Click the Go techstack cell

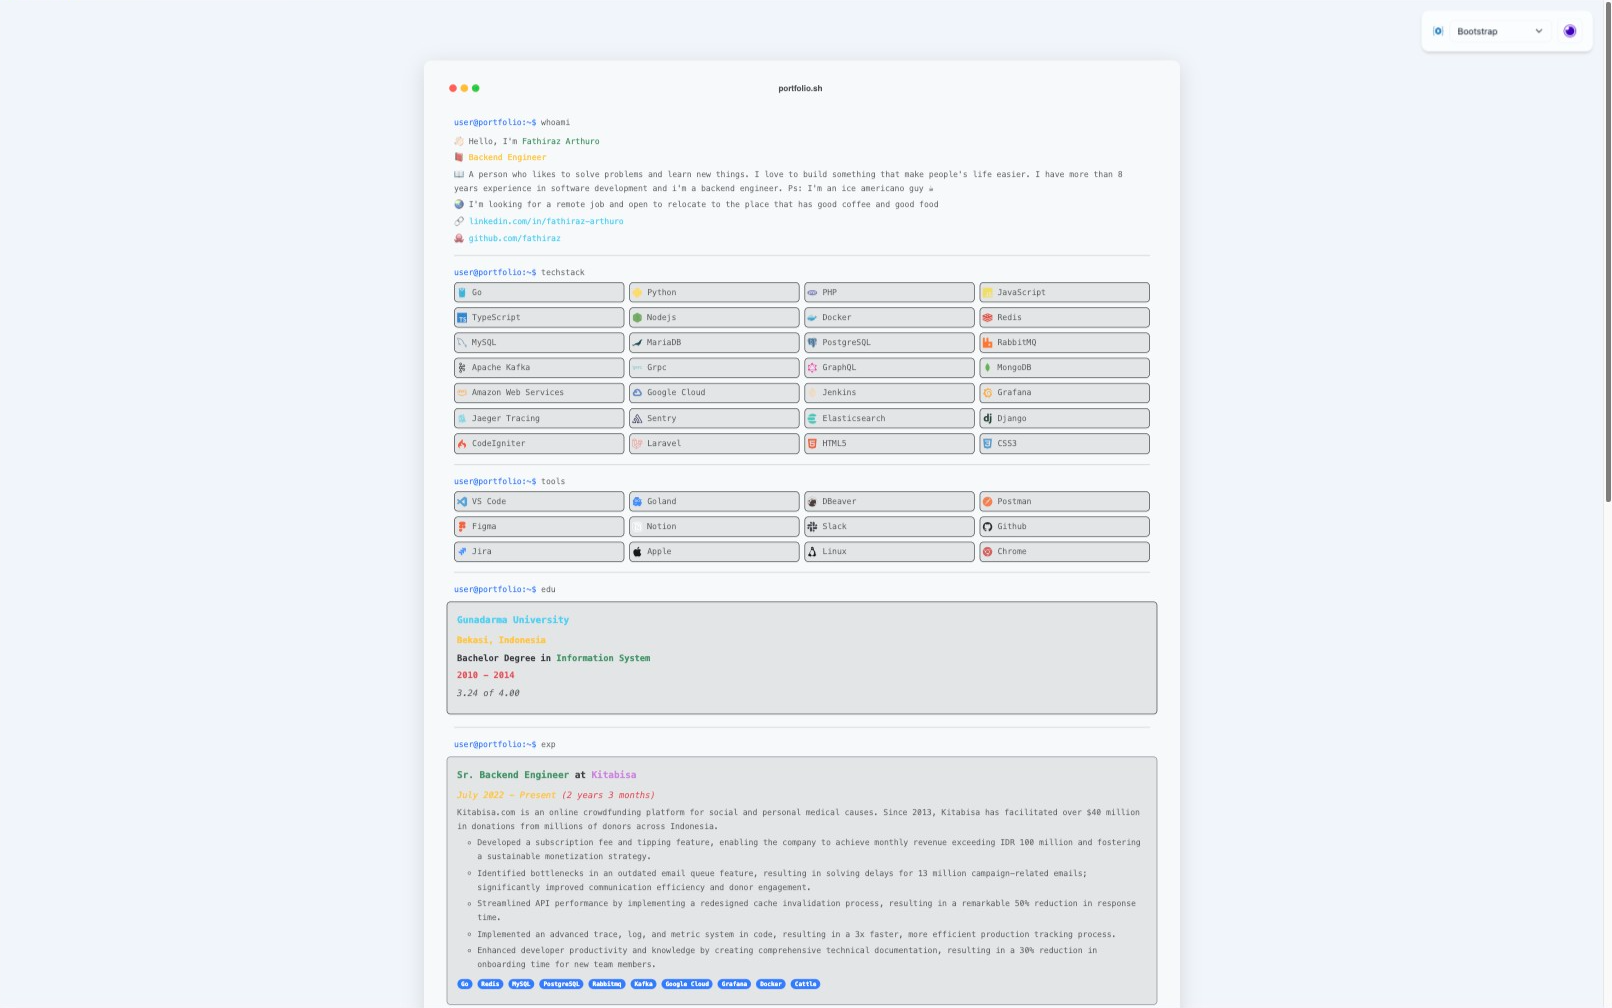[x=539, y=292]
